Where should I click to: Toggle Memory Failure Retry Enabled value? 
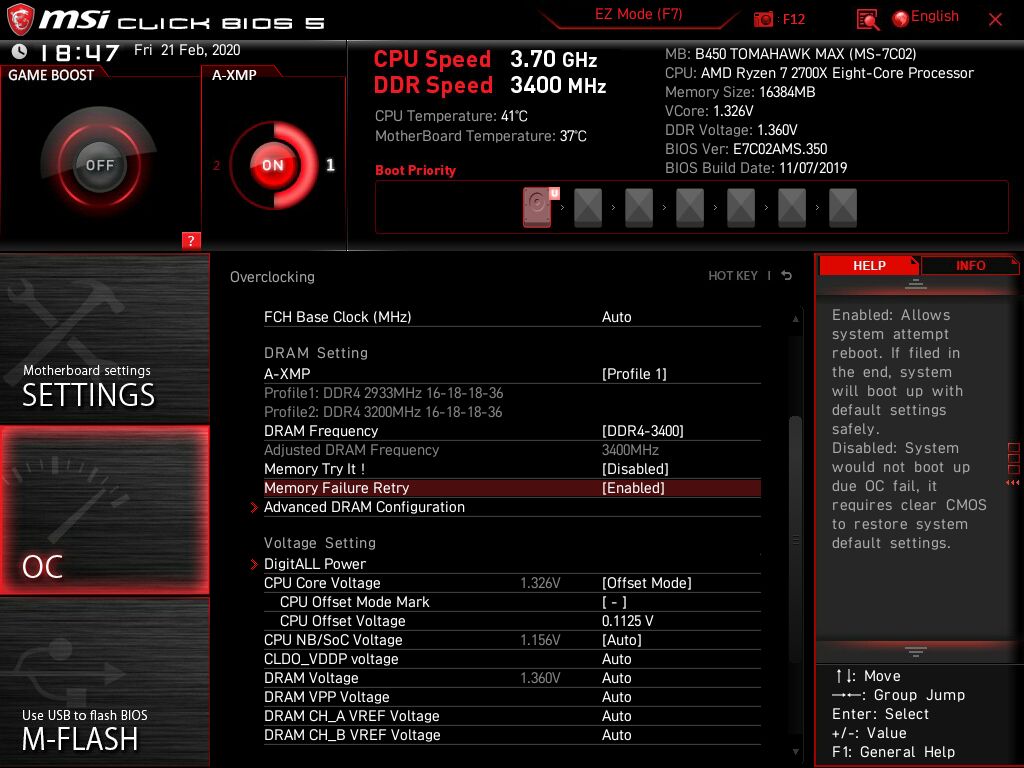coord(633,488)
